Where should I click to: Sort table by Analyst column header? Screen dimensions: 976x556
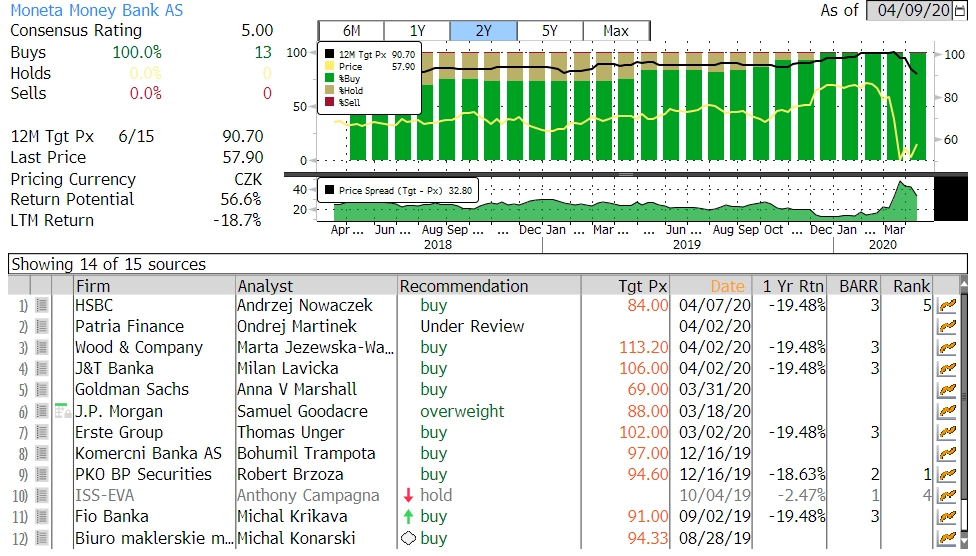point(316,286)
